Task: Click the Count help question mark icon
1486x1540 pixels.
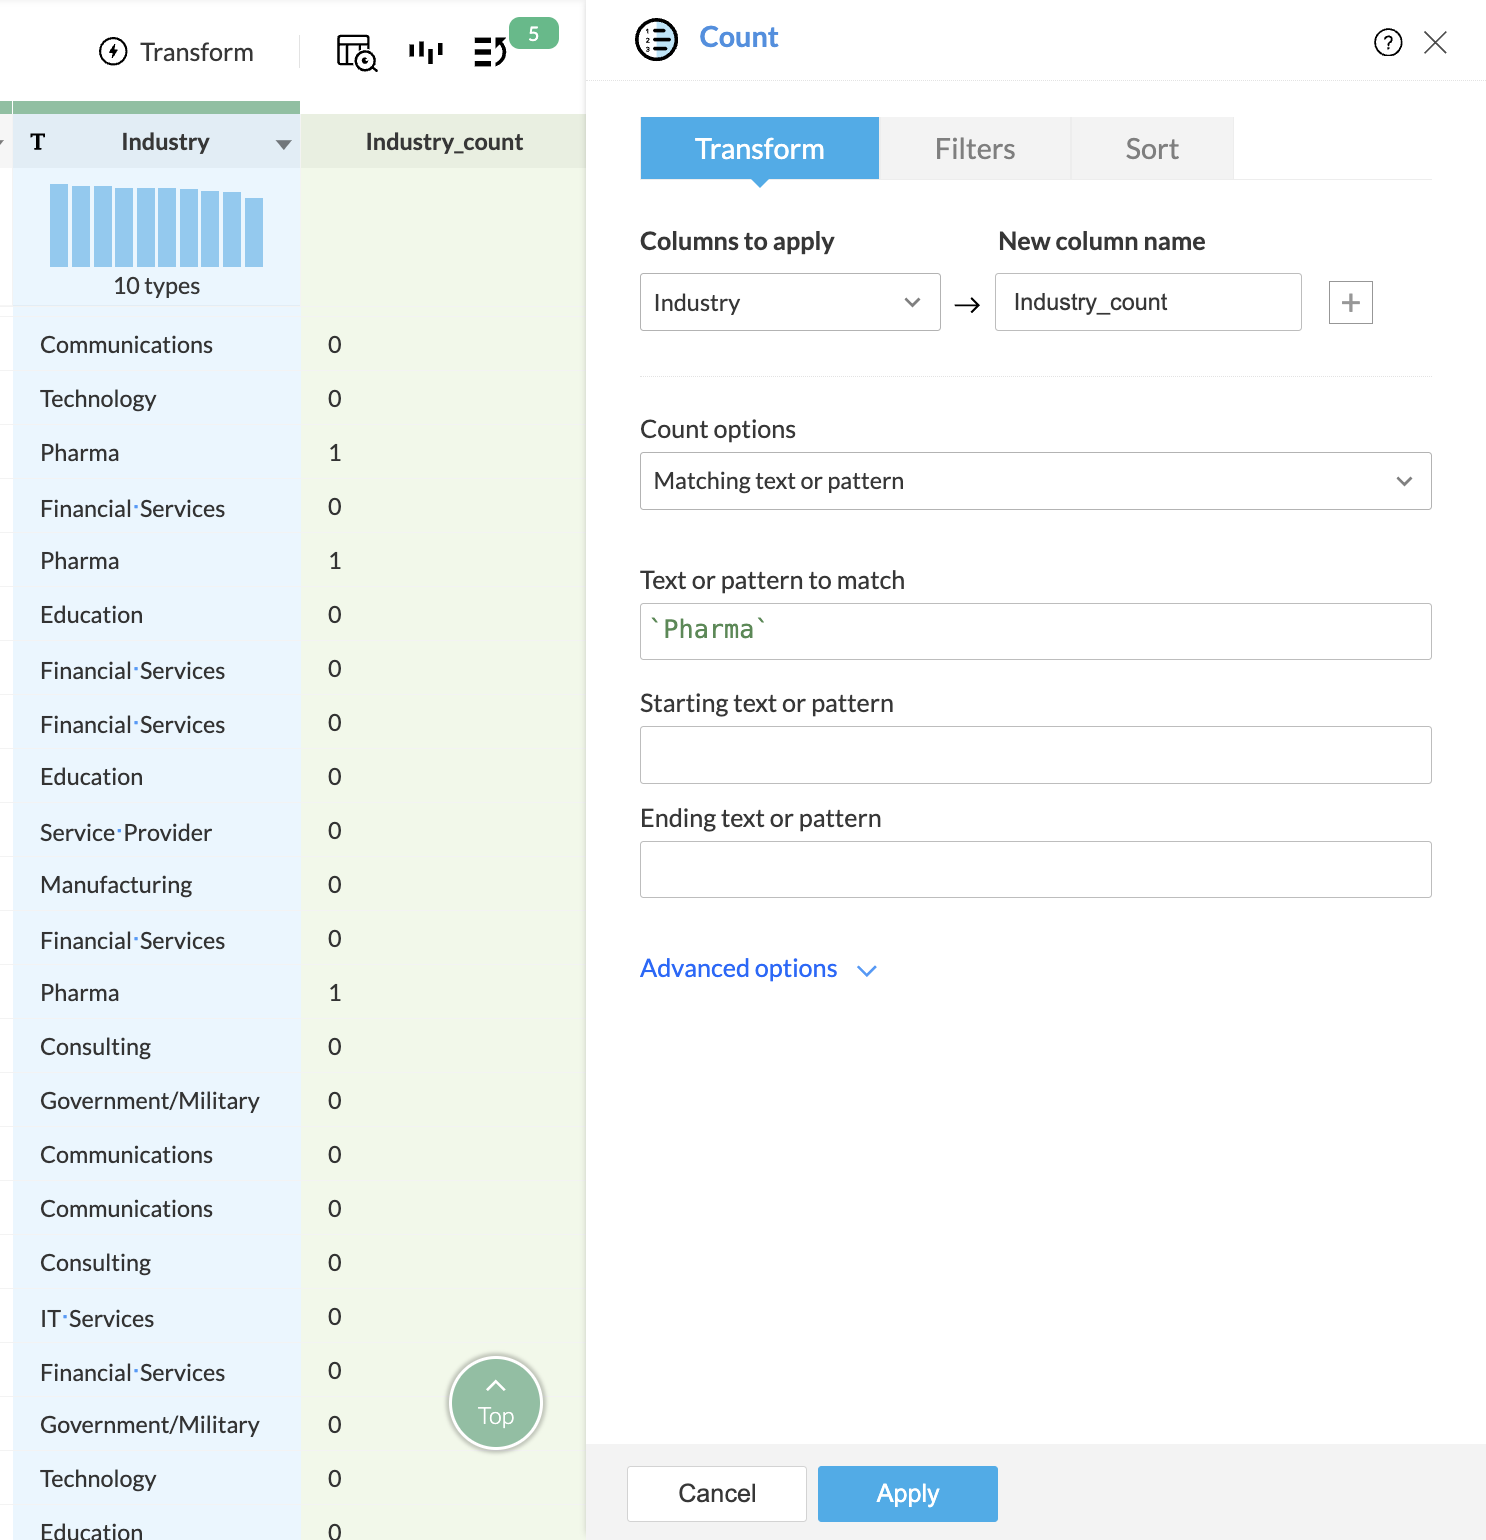Action: (1387, 42)
